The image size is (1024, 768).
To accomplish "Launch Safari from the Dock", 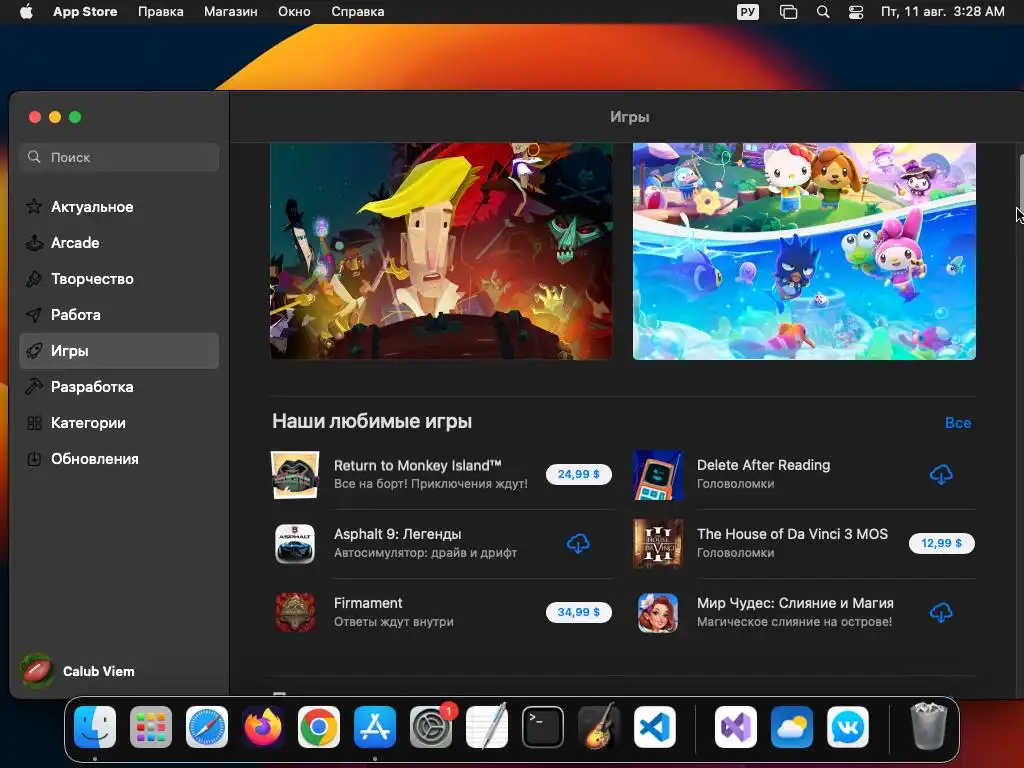I will [207, 727].
